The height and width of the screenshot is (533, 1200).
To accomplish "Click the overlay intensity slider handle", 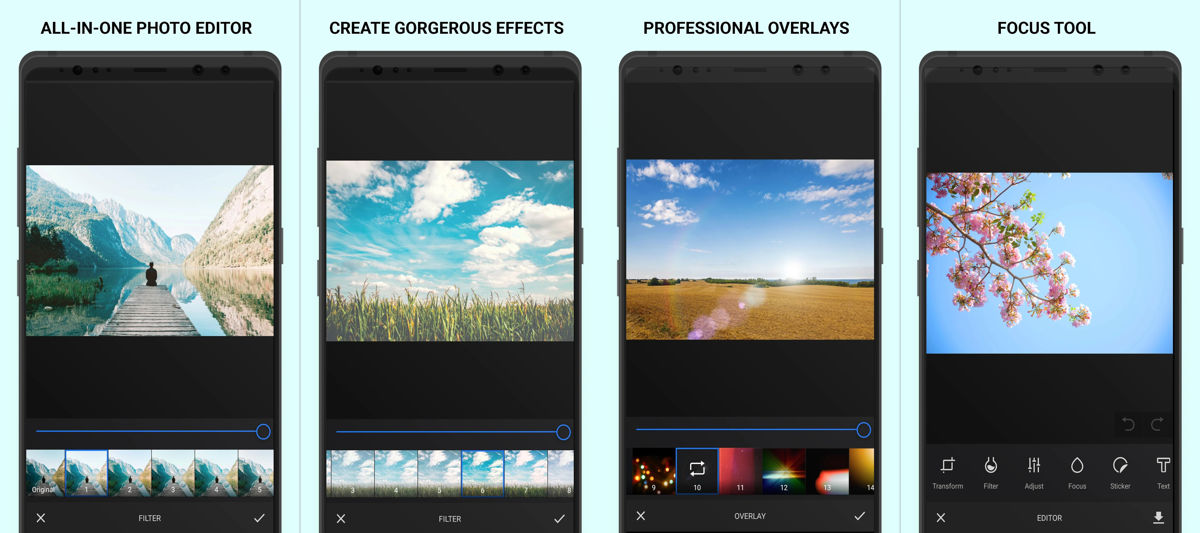I will 863,430.
